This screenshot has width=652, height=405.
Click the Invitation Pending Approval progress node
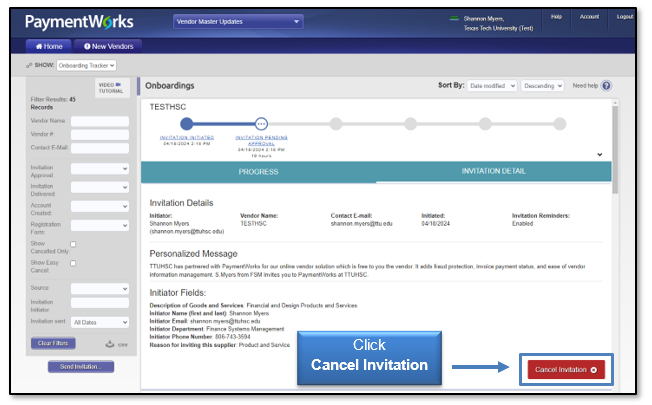pos(261,123)
